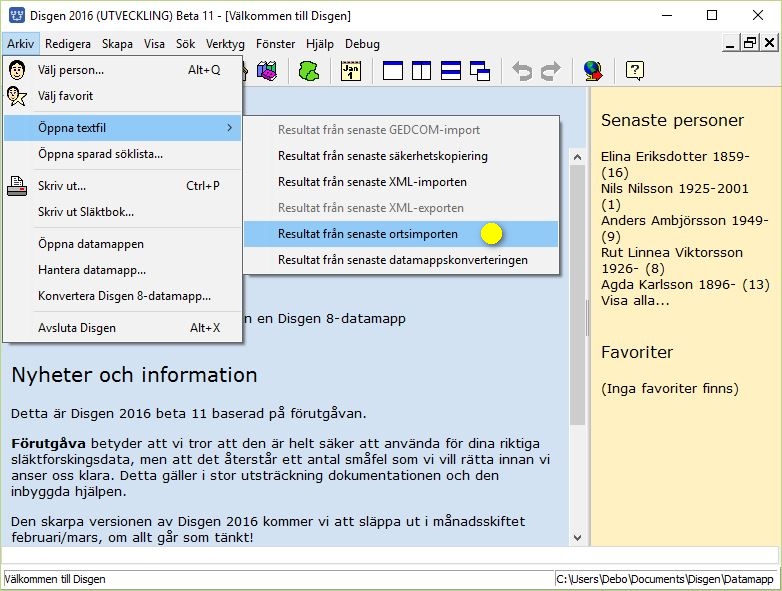
Task: Choose Öppna sparad söklista...
Action: click(x=123, y=154)
